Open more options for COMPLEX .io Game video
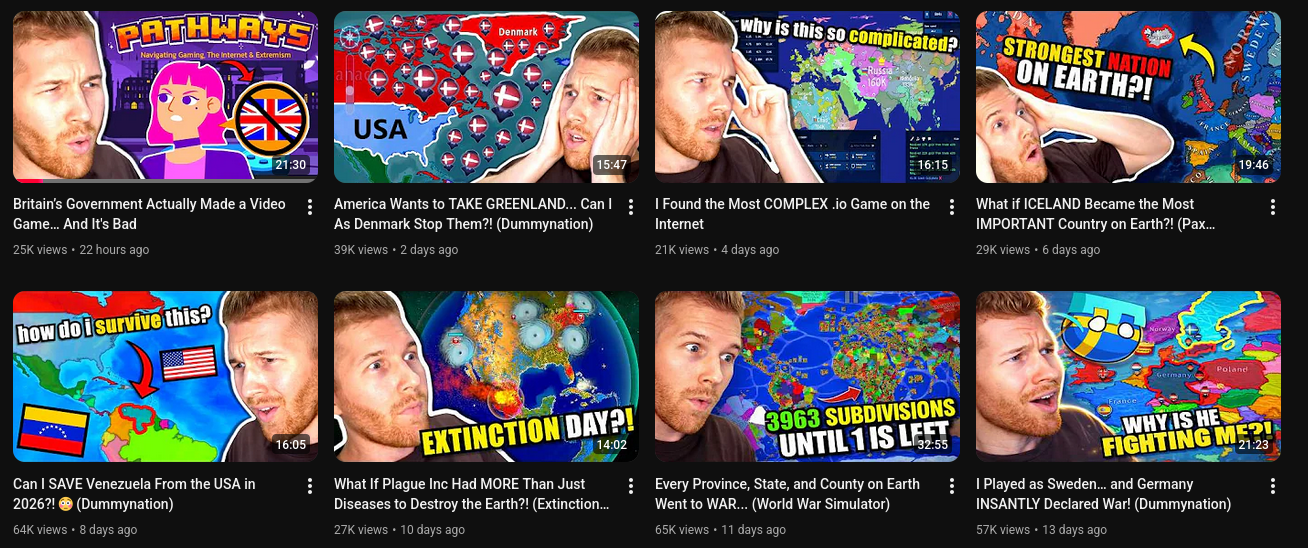Viewport: 1308px width, 548px height. (x=951, y=207)
